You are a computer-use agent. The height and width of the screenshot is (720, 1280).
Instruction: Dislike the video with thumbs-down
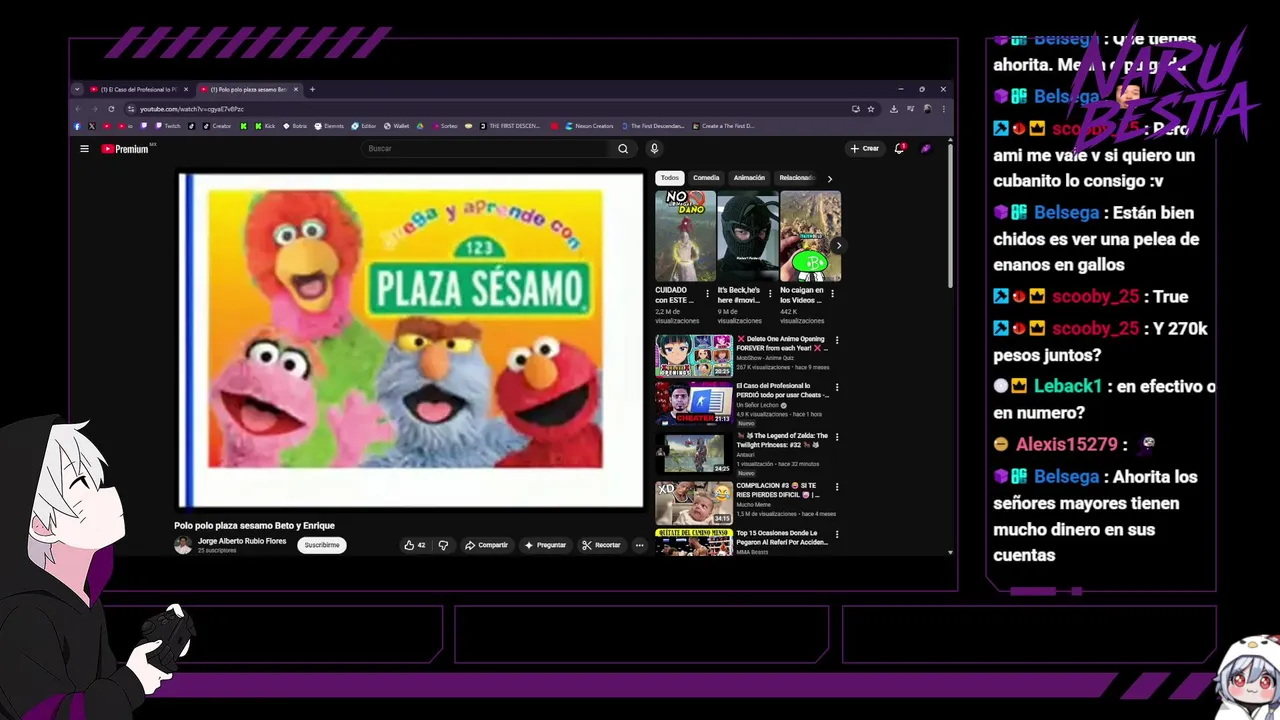pyautogui.click(x=443, y=545)
